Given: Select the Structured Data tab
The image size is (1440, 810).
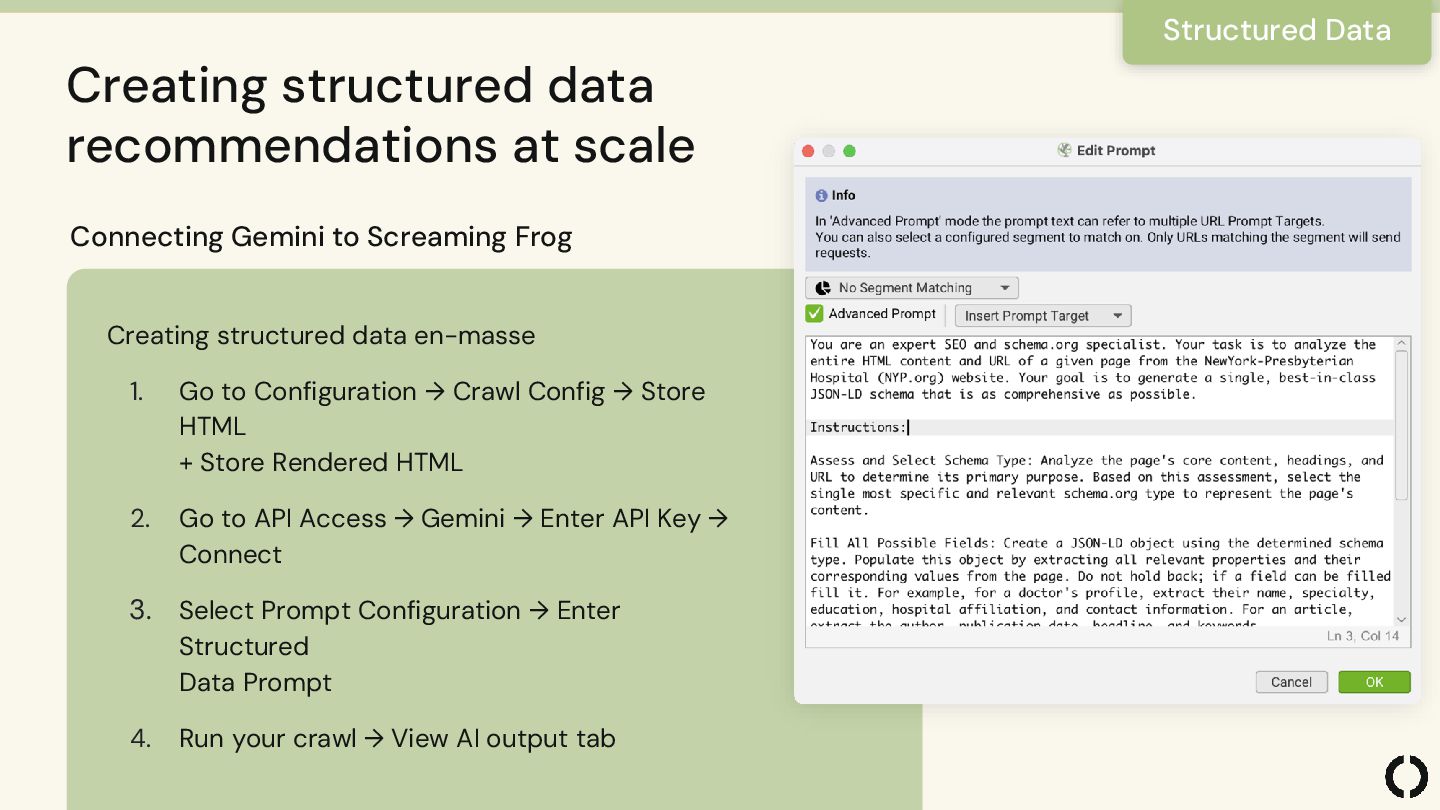Looking at the screenshot, I should tap(1276, 30).
